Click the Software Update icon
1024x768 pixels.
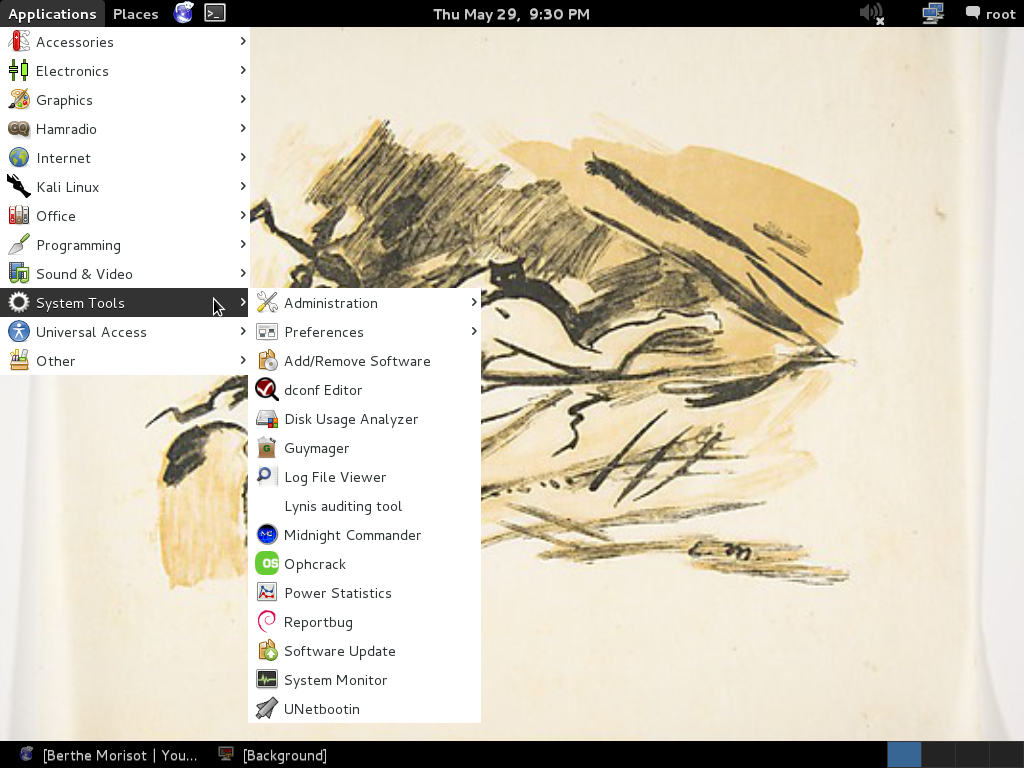point(267,651)
